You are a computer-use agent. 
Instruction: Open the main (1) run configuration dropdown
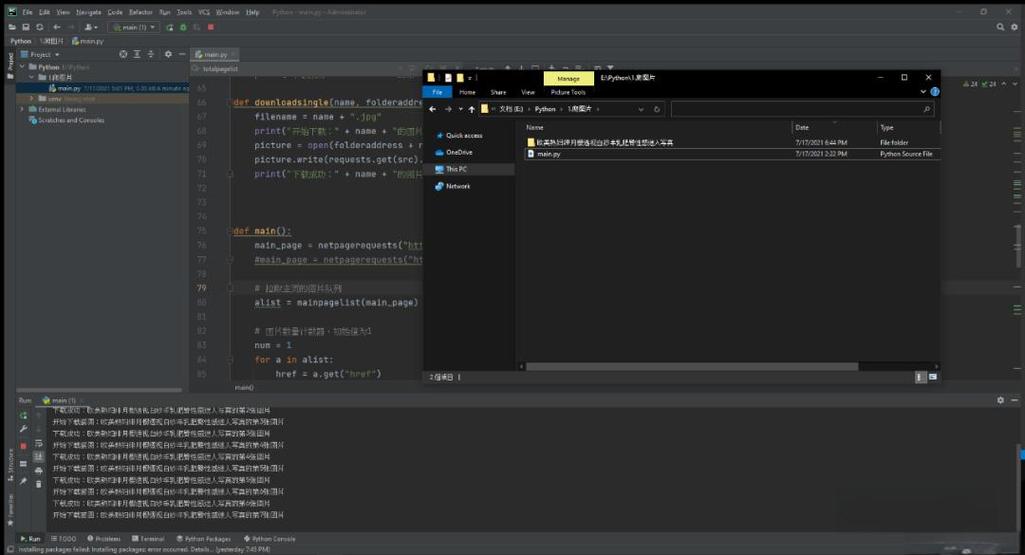133,27
